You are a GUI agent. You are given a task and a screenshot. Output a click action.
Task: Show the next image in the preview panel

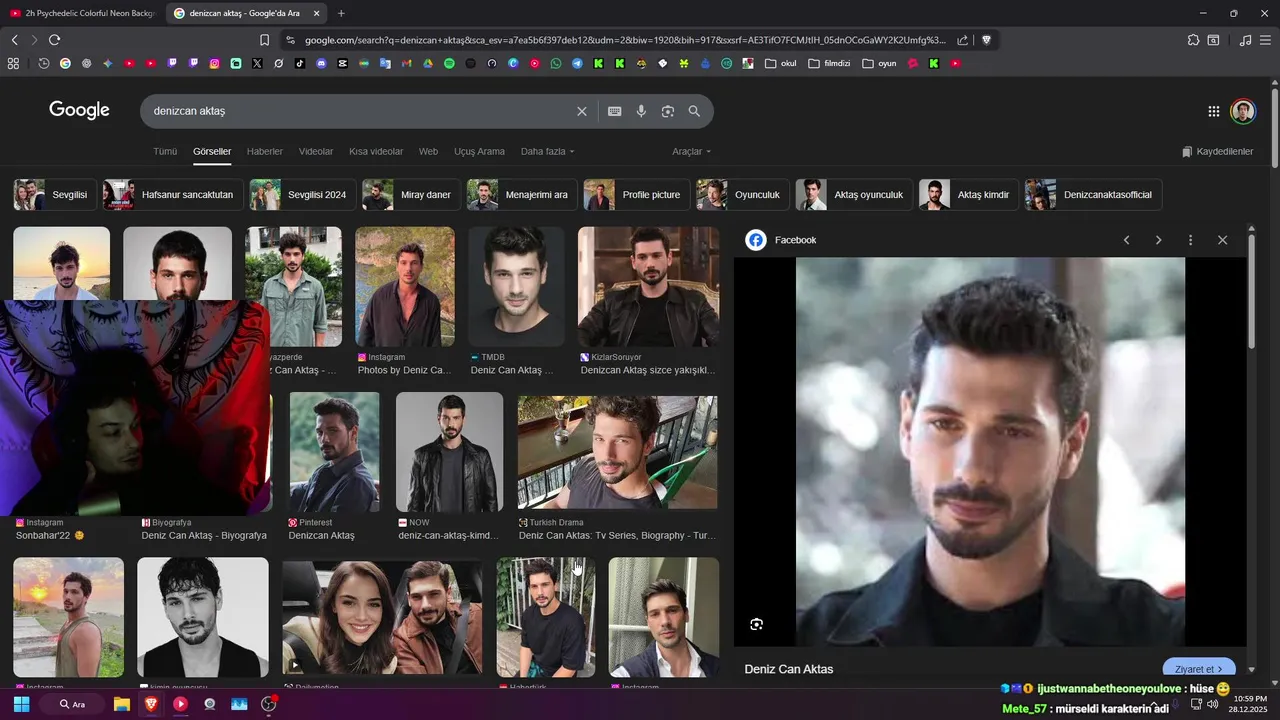click(x=1158, y=240)
